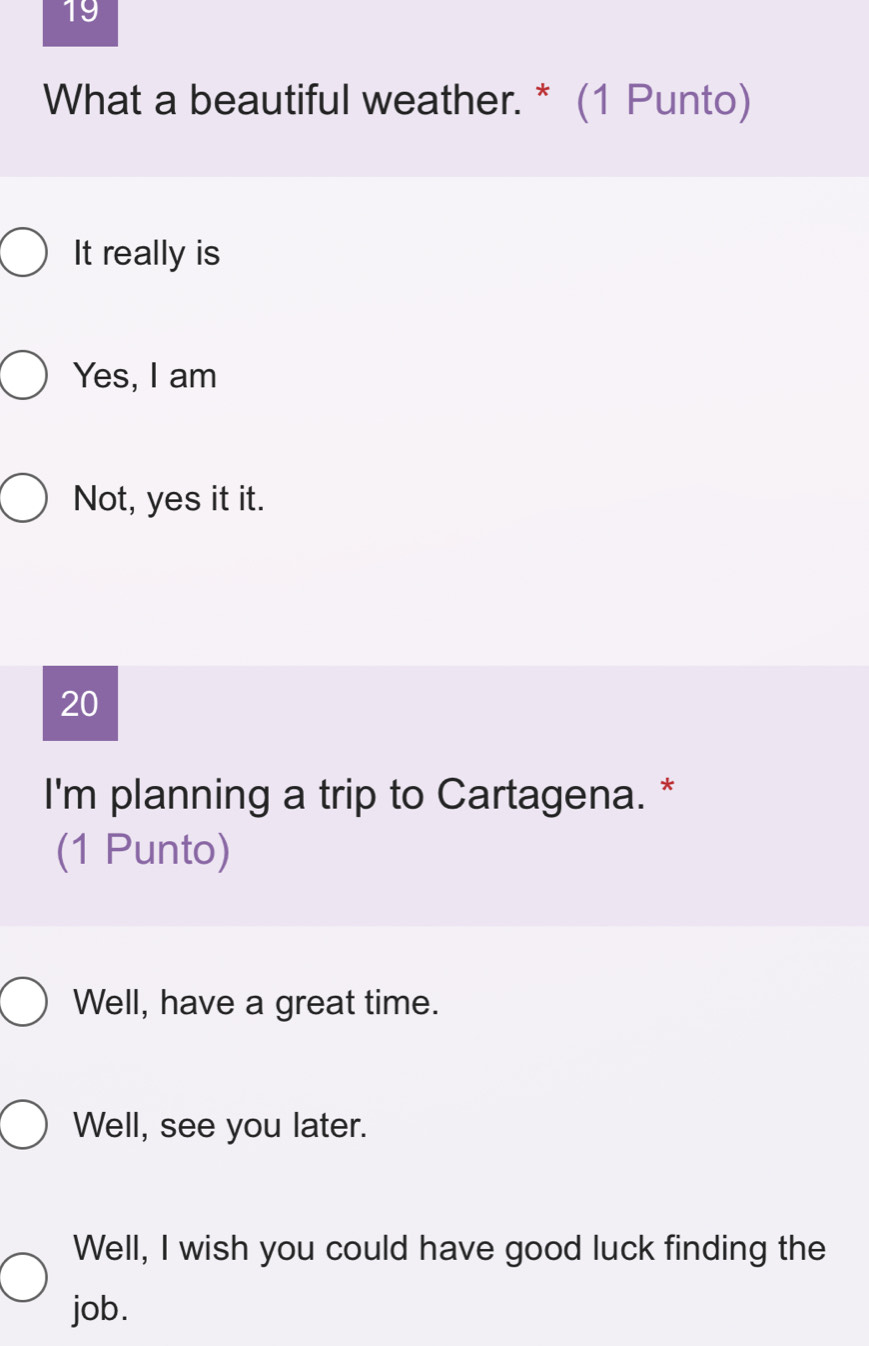Choose the 'Yes, I am' radio button

(23, 376)
